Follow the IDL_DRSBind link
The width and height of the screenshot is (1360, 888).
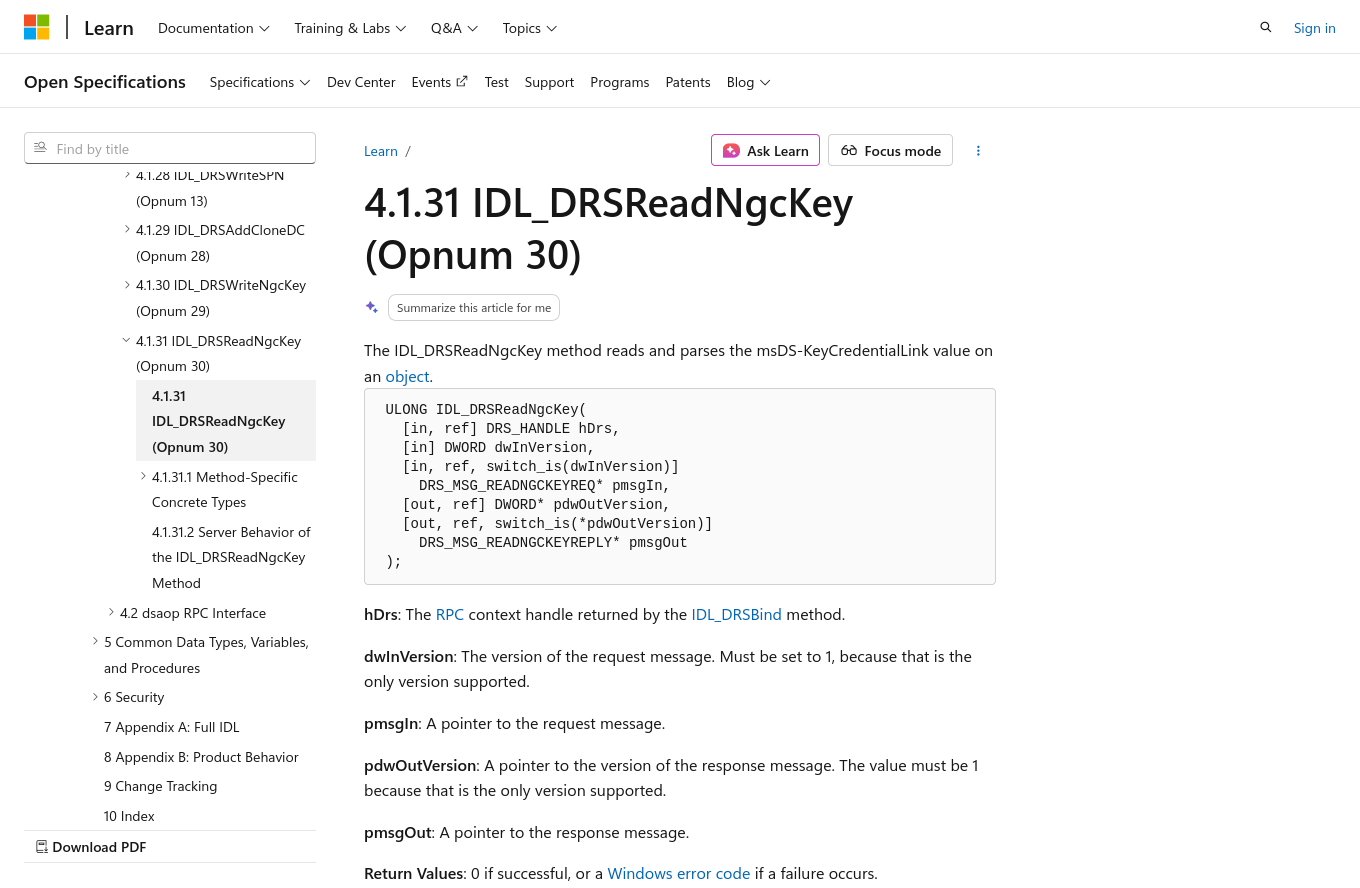point(736,614)
